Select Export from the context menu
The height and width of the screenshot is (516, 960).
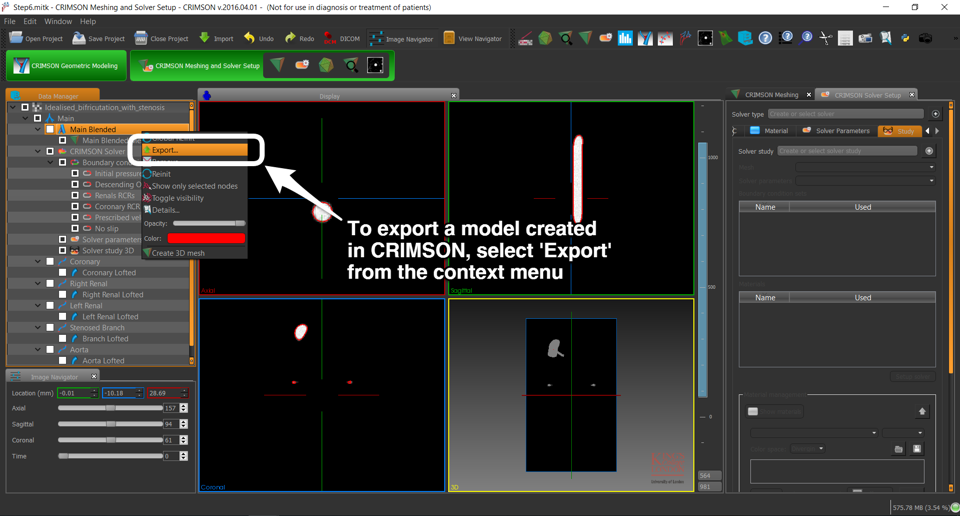[x=165, y=150]
